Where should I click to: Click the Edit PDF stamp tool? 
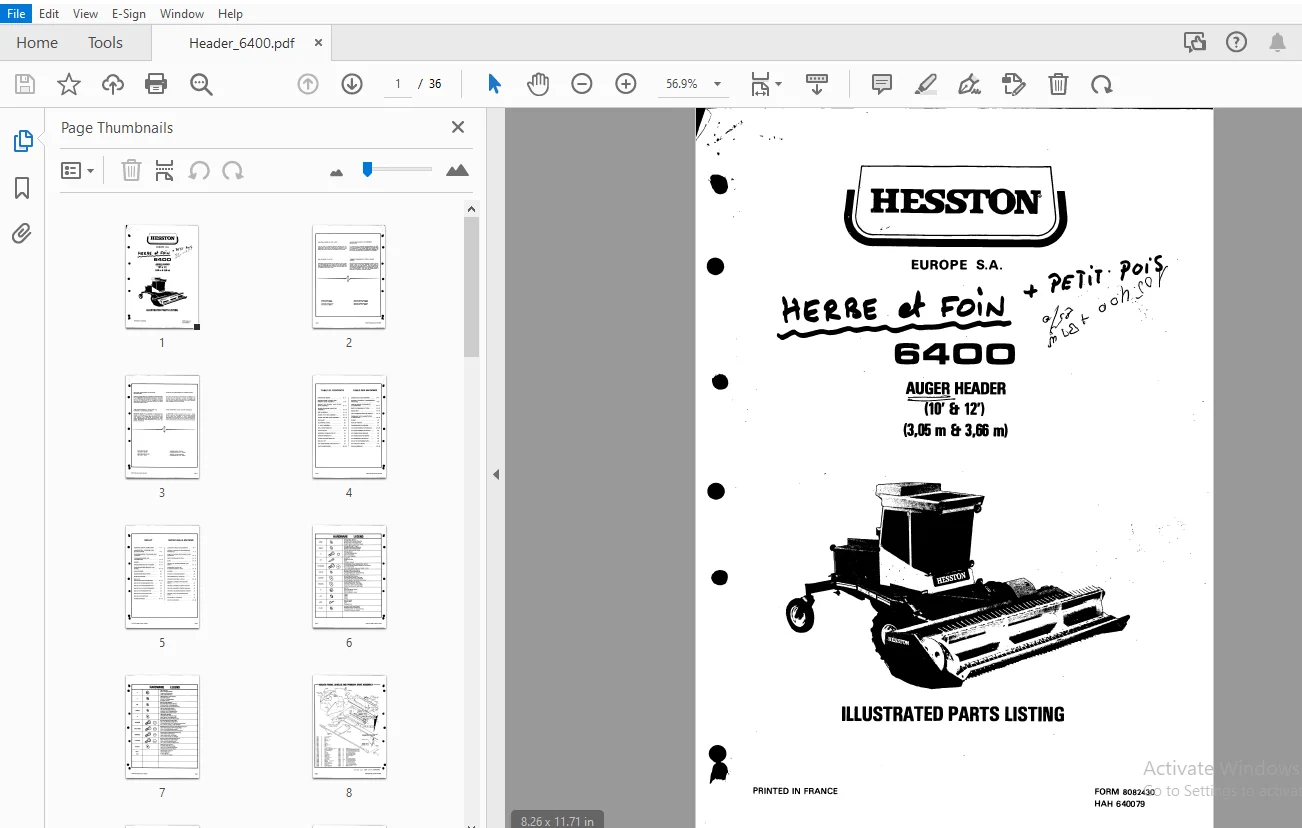[1014, 84]
